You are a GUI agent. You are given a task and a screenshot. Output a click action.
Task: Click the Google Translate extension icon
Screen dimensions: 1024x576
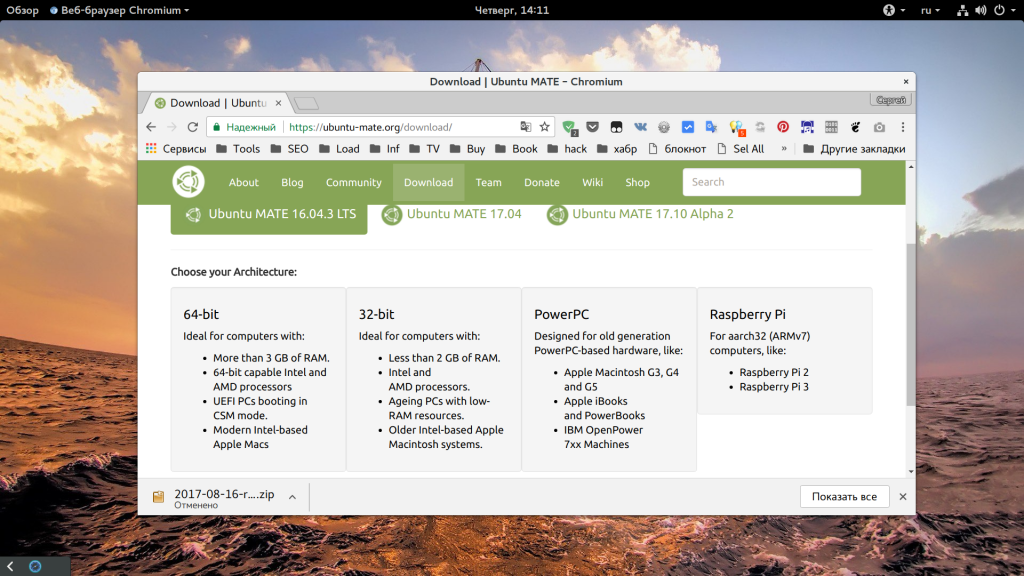(x=711, y=127)
